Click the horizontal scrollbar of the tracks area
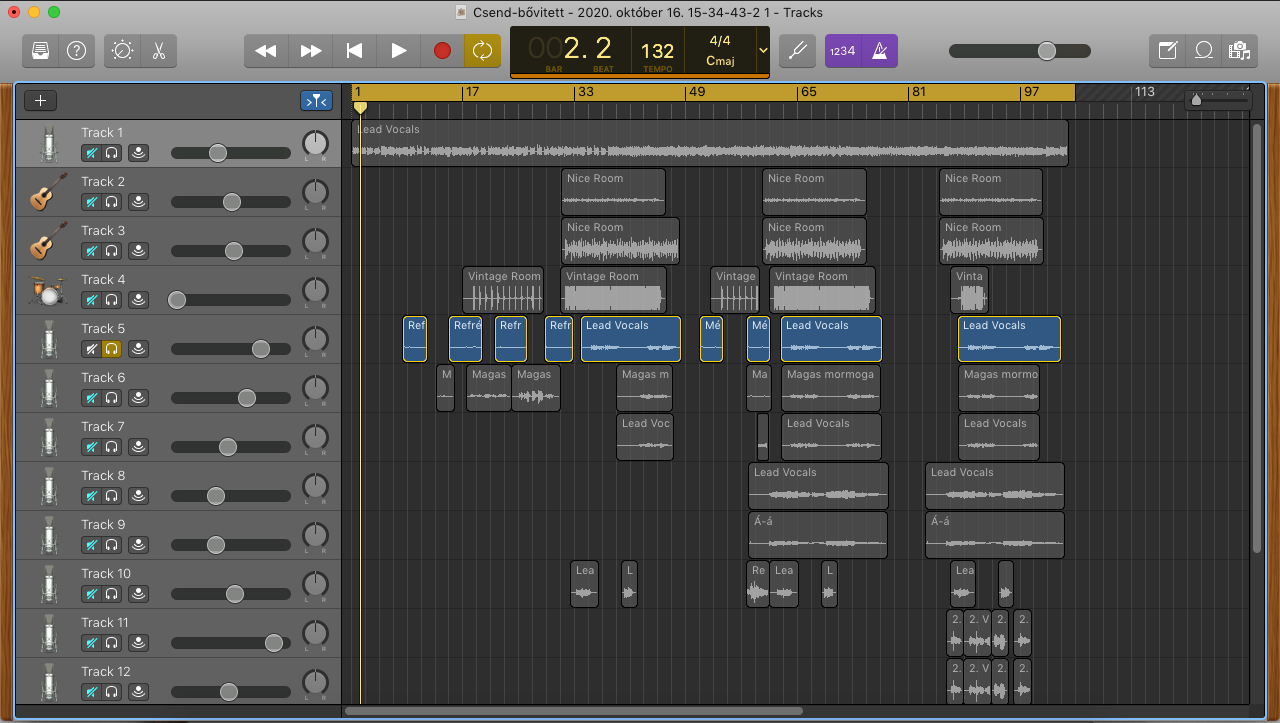 [x=573, y=712]
